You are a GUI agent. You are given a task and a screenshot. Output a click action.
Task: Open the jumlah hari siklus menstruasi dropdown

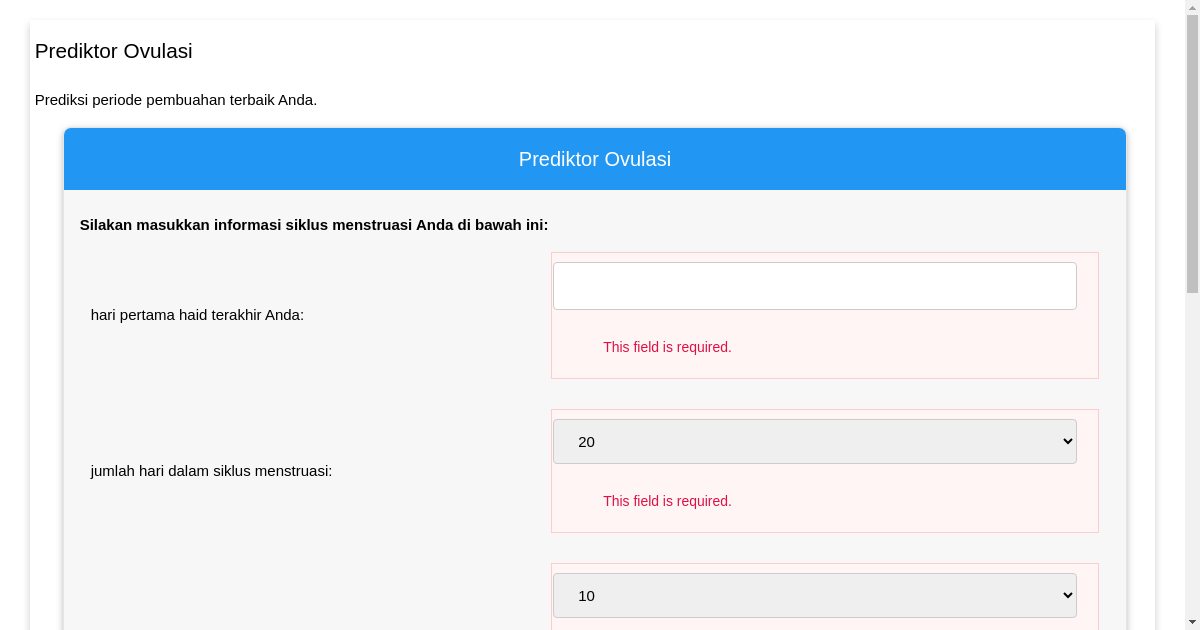click(814, 441)
